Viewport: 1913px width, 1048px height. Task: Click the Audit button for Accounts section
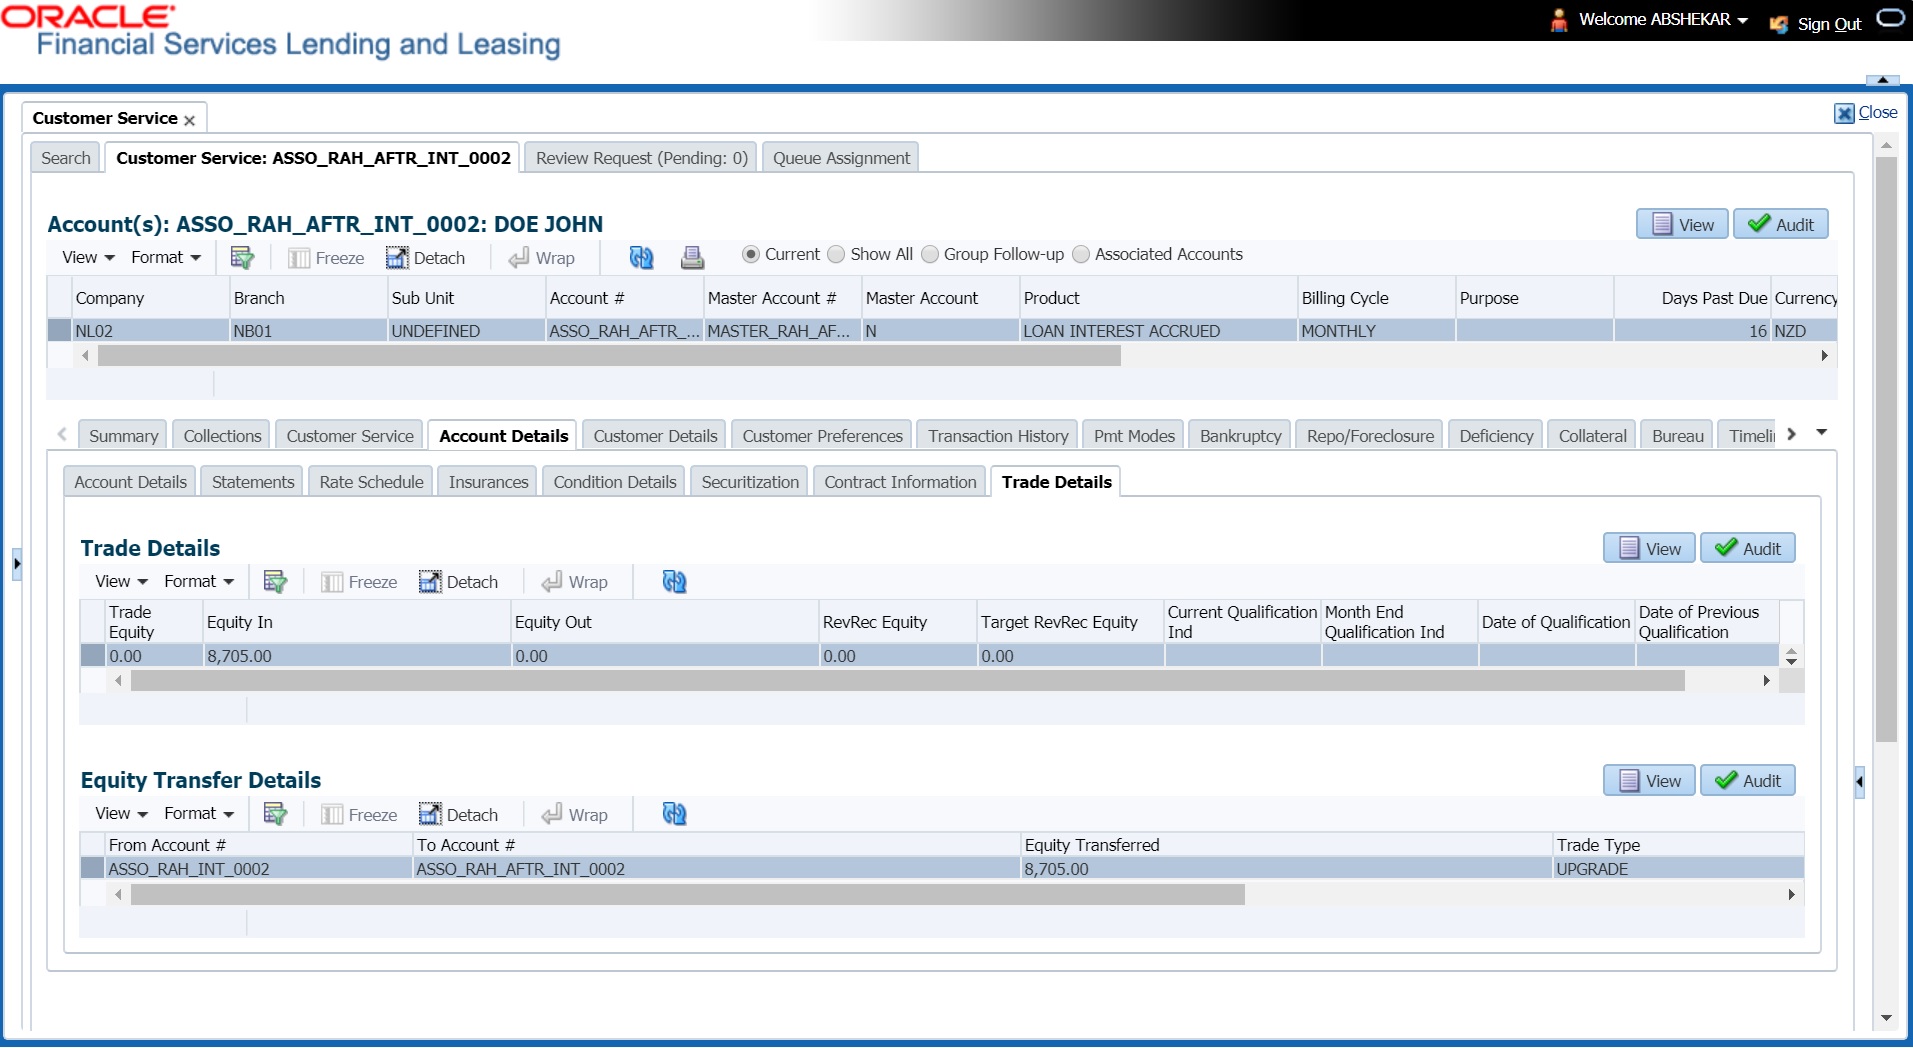(x=1781, y=224)
